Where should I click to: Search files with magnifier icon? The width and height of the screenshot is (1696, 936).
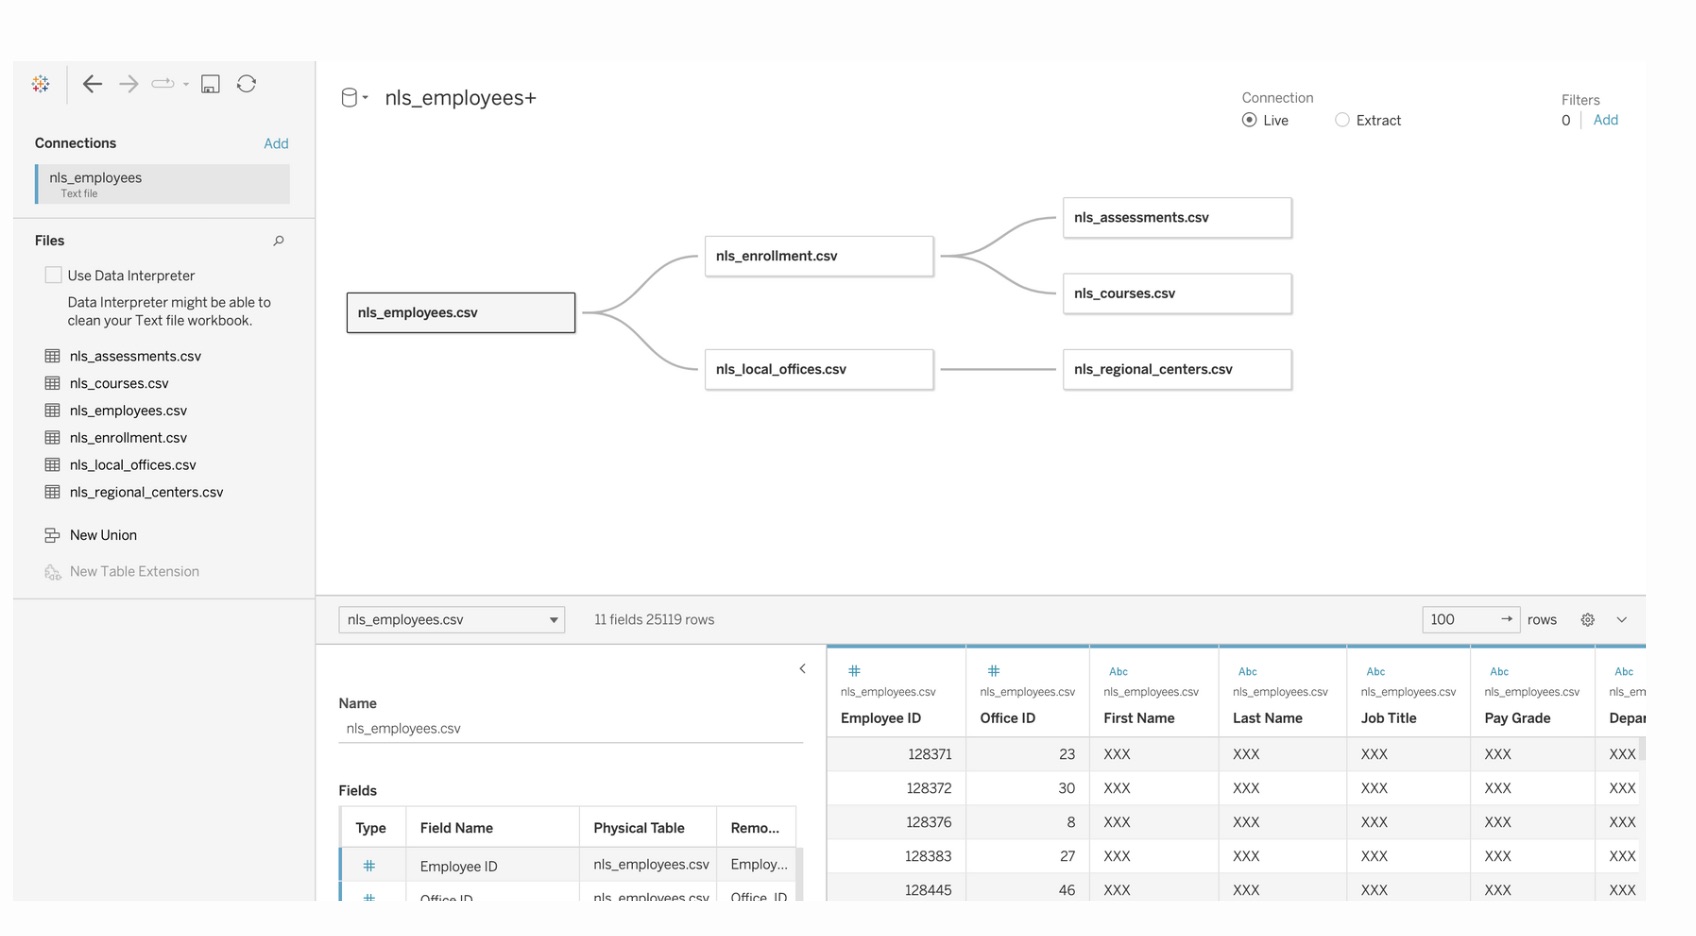pyautogui.click(x=279, y=241)
